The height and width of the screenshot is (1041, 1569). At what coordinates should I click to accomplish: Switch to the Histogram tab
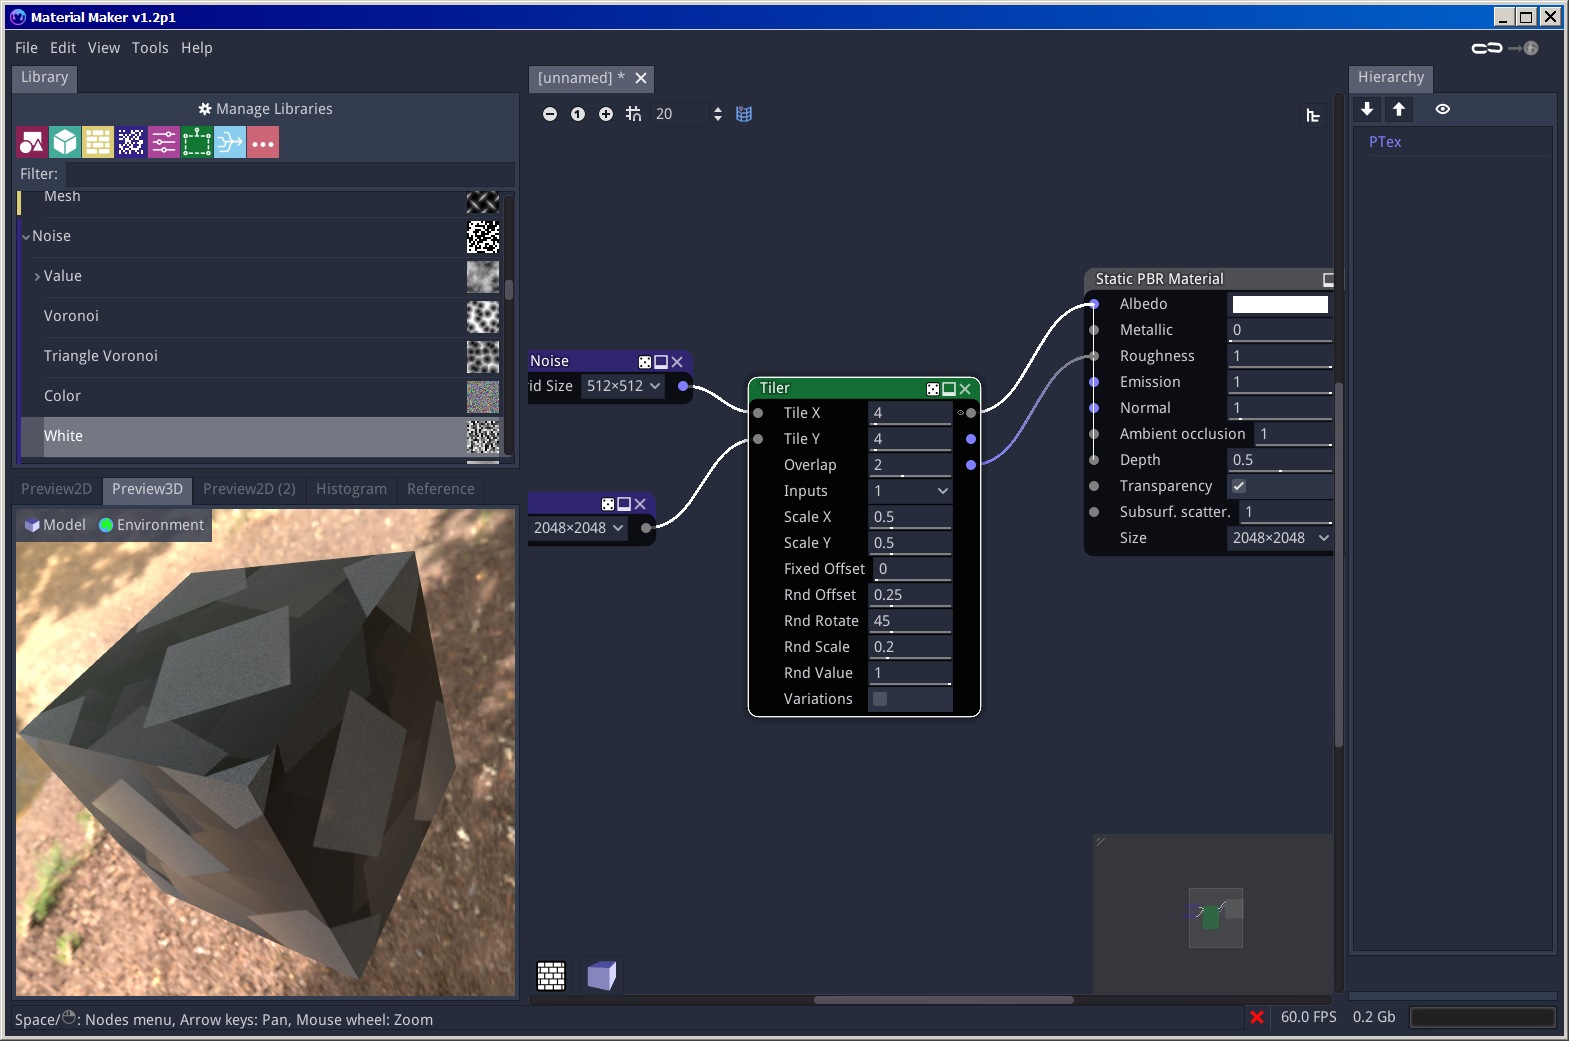pyautogui.click(x=351, y=489)
